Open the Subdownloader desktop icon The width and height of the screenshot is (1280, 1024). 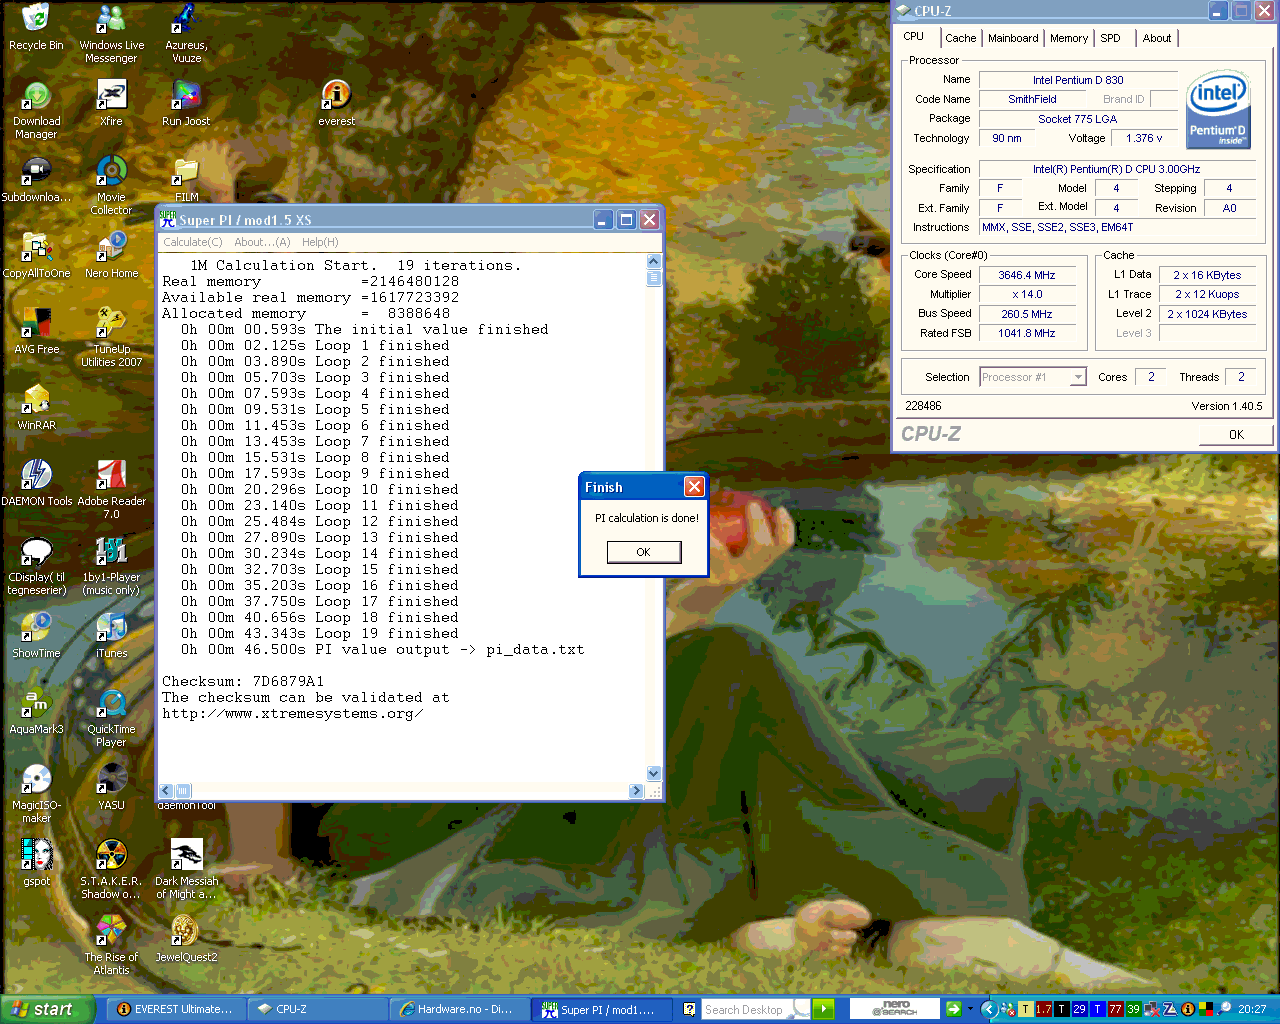point(36,179)
